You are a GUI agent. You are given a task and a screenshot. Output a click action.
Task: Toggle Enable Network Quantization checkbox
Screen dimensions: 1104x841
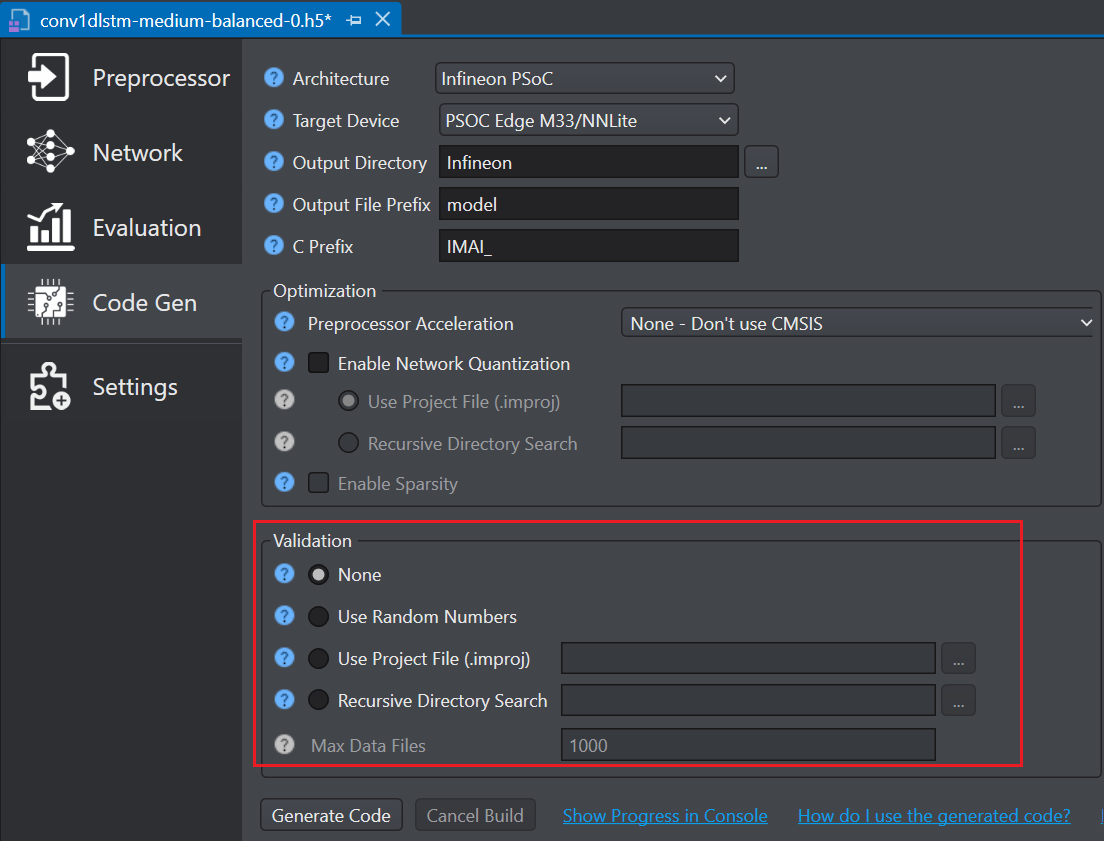tap(319, 363)
